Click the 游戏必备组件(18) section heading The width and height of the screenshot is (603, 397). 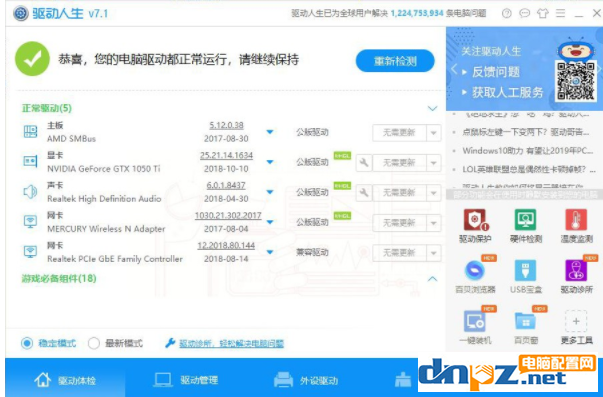[x=59, y=278]
